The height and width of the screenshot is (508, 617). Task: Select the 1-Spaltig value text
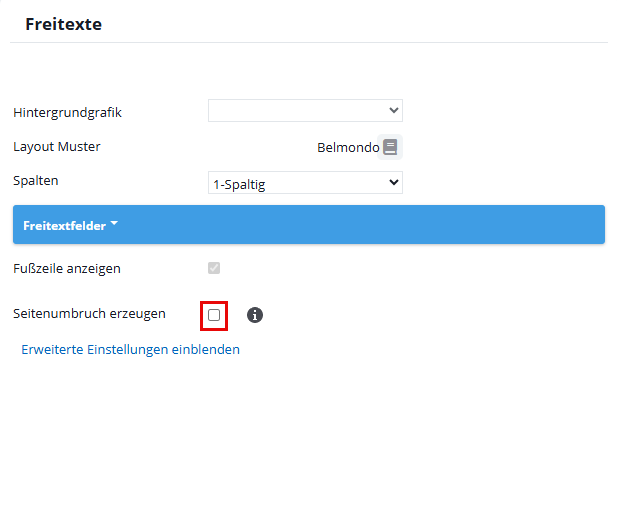tap(238, 183)
